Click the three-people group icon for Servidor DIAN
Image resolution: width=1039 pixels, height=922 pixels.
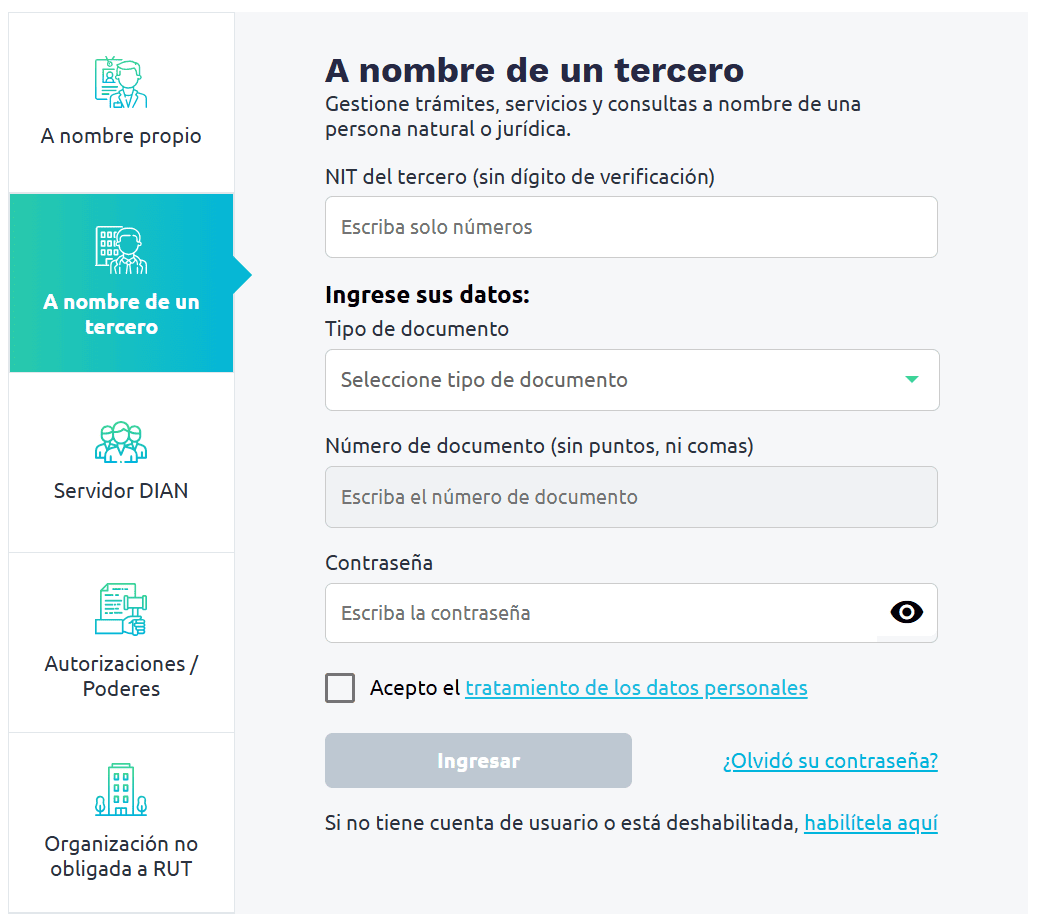pyautogui.click(x=121, y=441)
